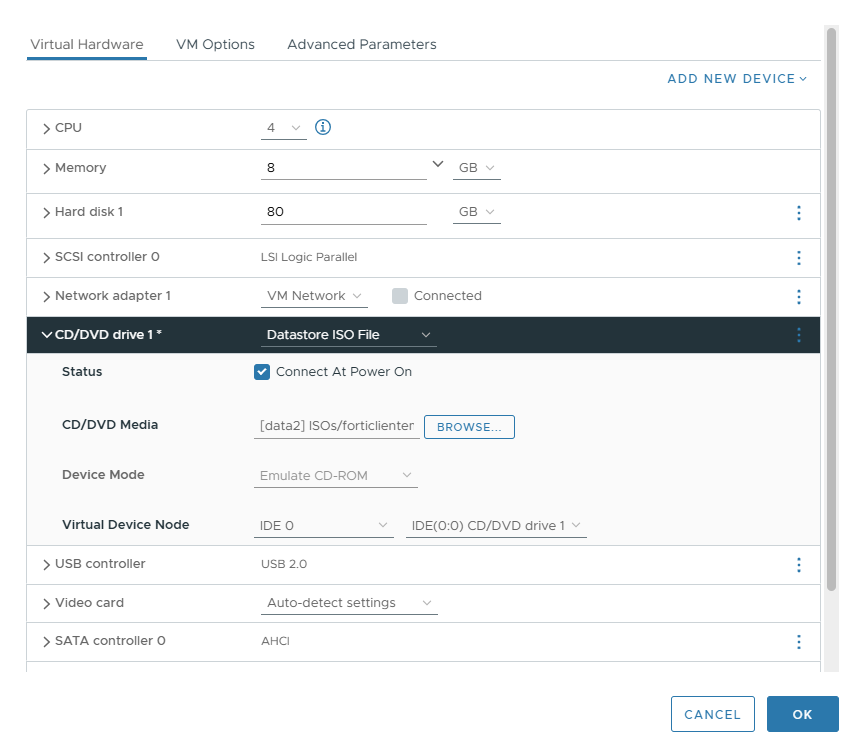
Task: Click the CPU info icon
Action: (323, 127)
